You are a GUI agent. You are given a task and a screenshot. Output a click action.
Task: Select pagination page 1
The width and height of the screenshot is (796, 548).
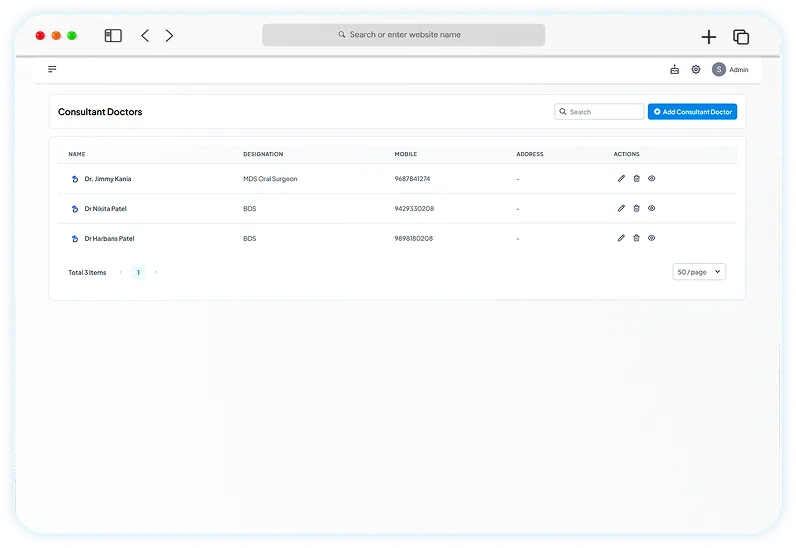point(138,272)
